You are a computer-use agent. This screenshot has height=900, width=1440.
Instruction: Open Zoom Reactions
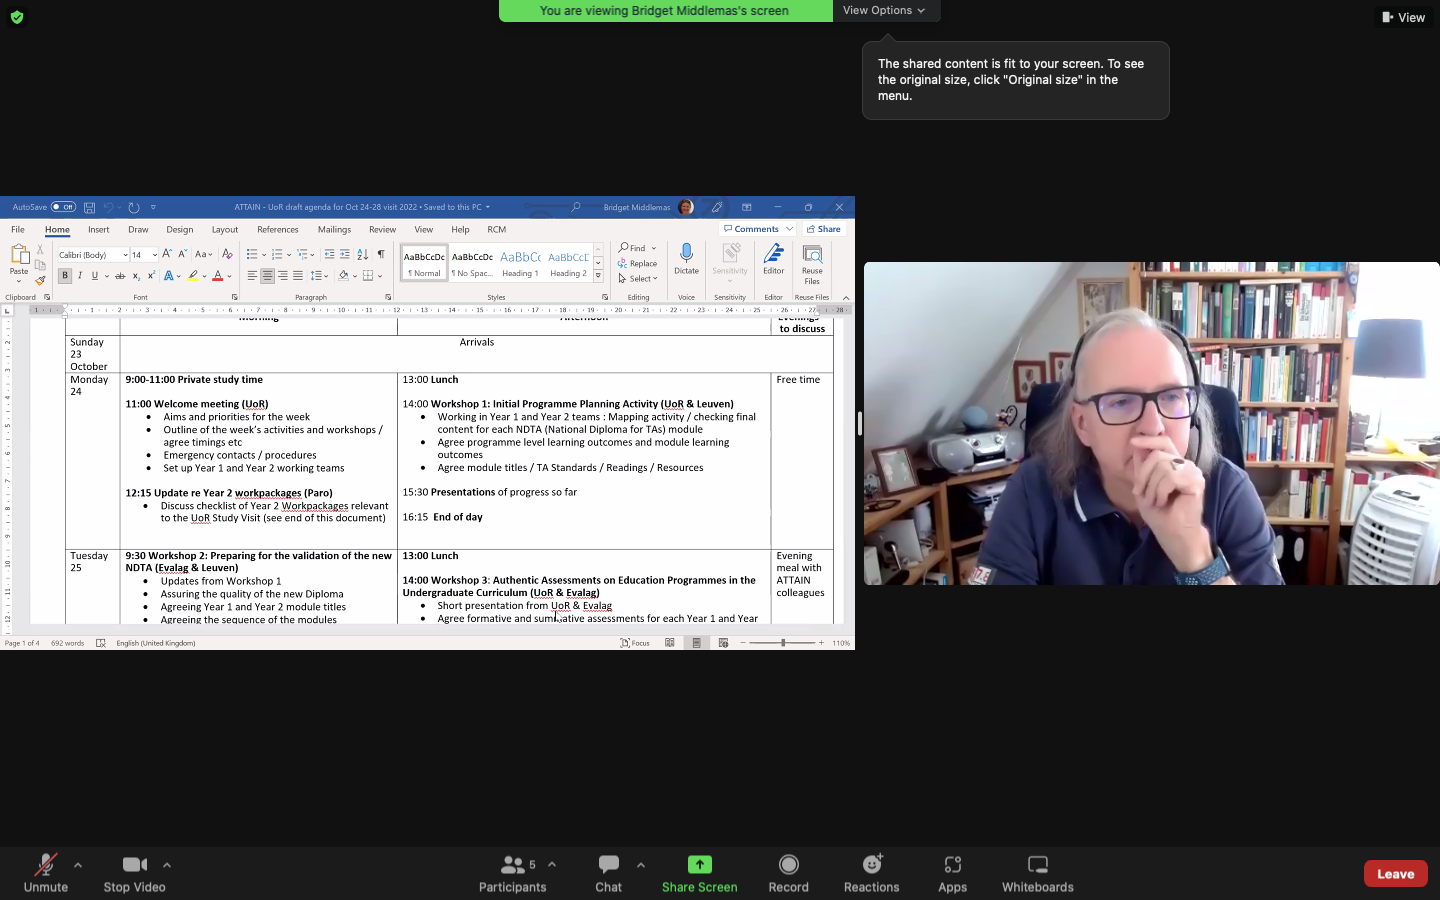pyautogui.click(x=871, y=873)
